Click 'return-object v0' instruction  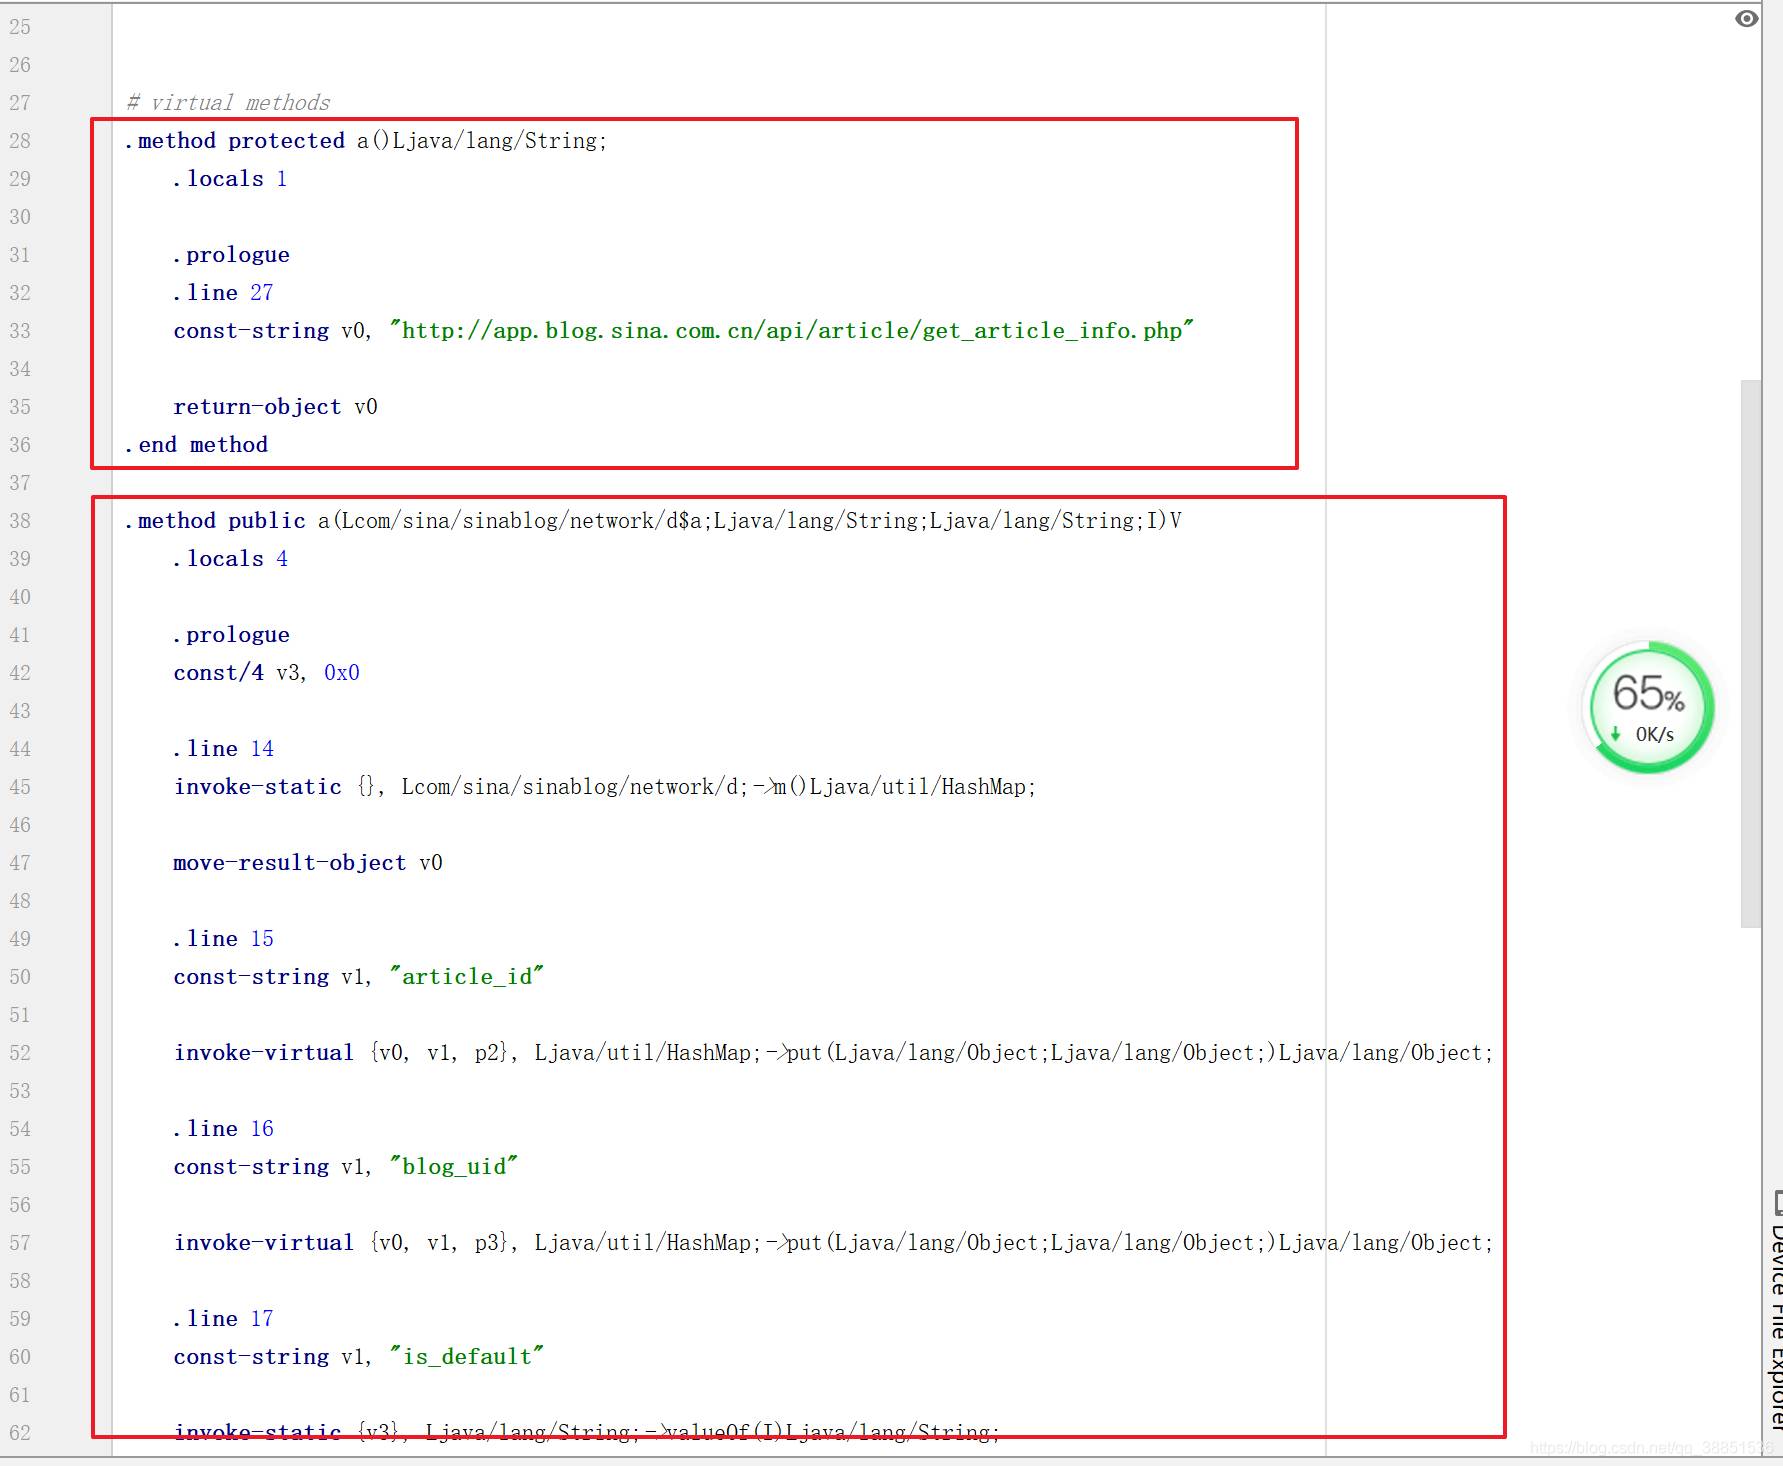[x=275, y=407]
